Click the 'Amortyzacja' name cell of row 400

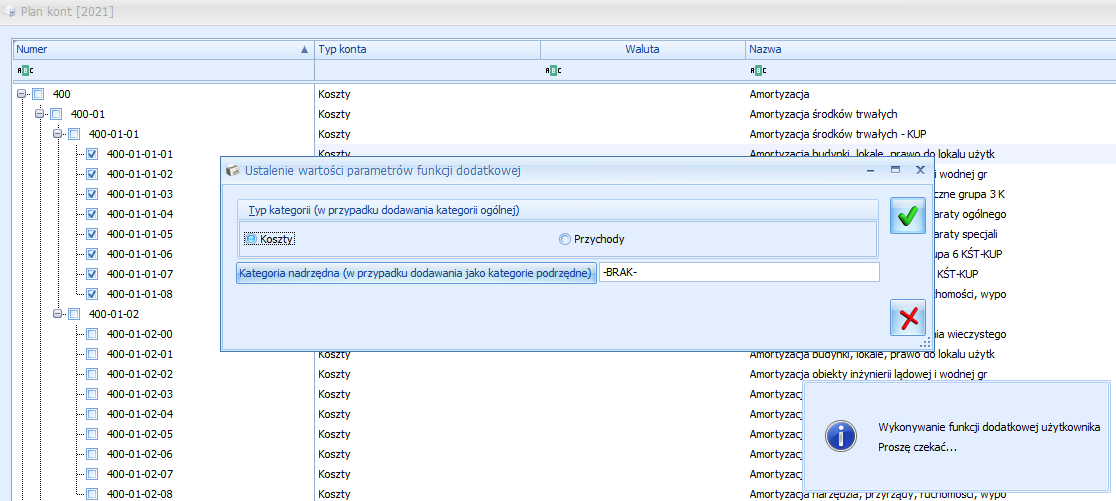pyautogui.click(x=779, y=94)
